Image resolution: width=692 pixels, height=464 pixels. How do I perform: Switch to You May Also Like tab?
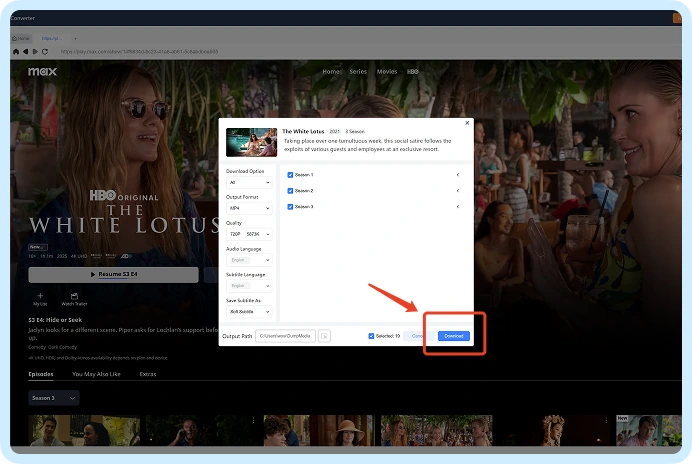(x=96, y=374)
